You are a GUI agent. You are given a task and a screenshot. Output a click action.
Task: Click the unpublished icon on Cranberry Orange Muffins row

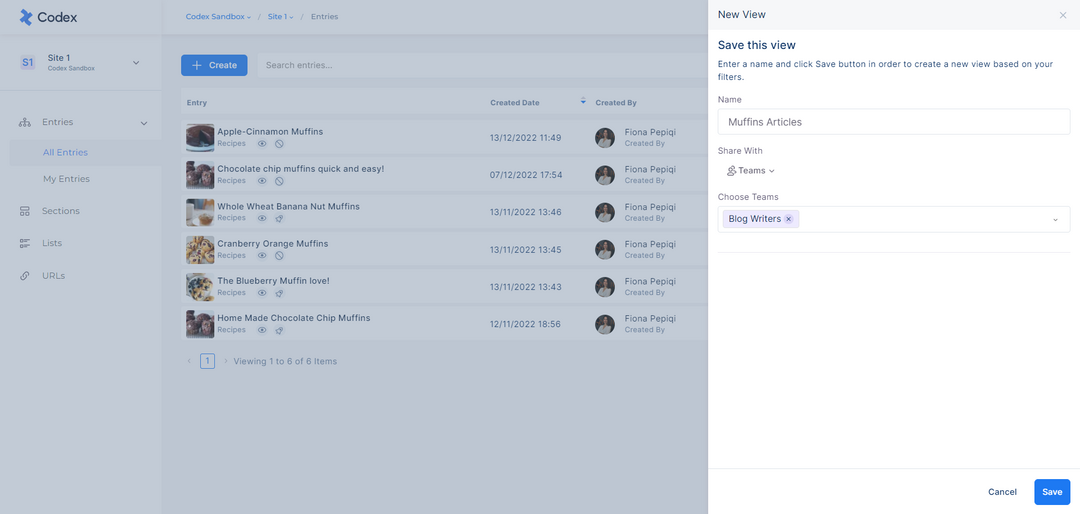point(279,255)
